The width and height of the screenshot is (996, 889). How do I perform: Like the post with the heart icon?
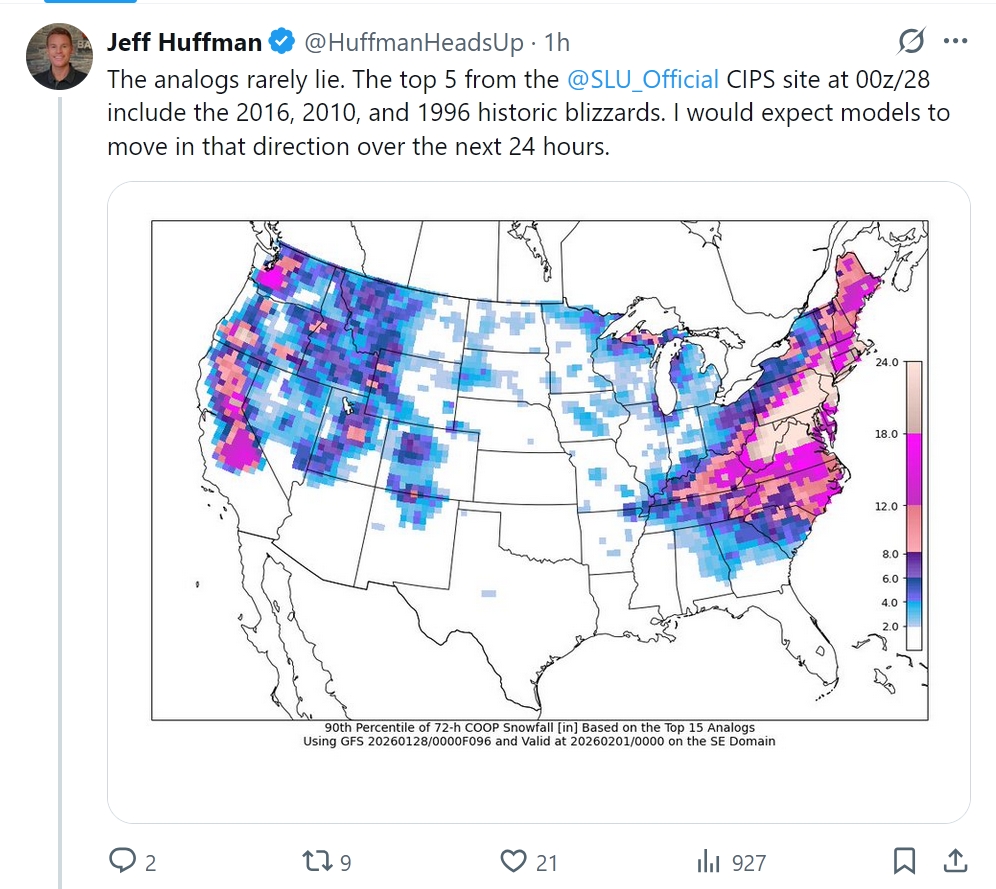click(x=513, y=861)
